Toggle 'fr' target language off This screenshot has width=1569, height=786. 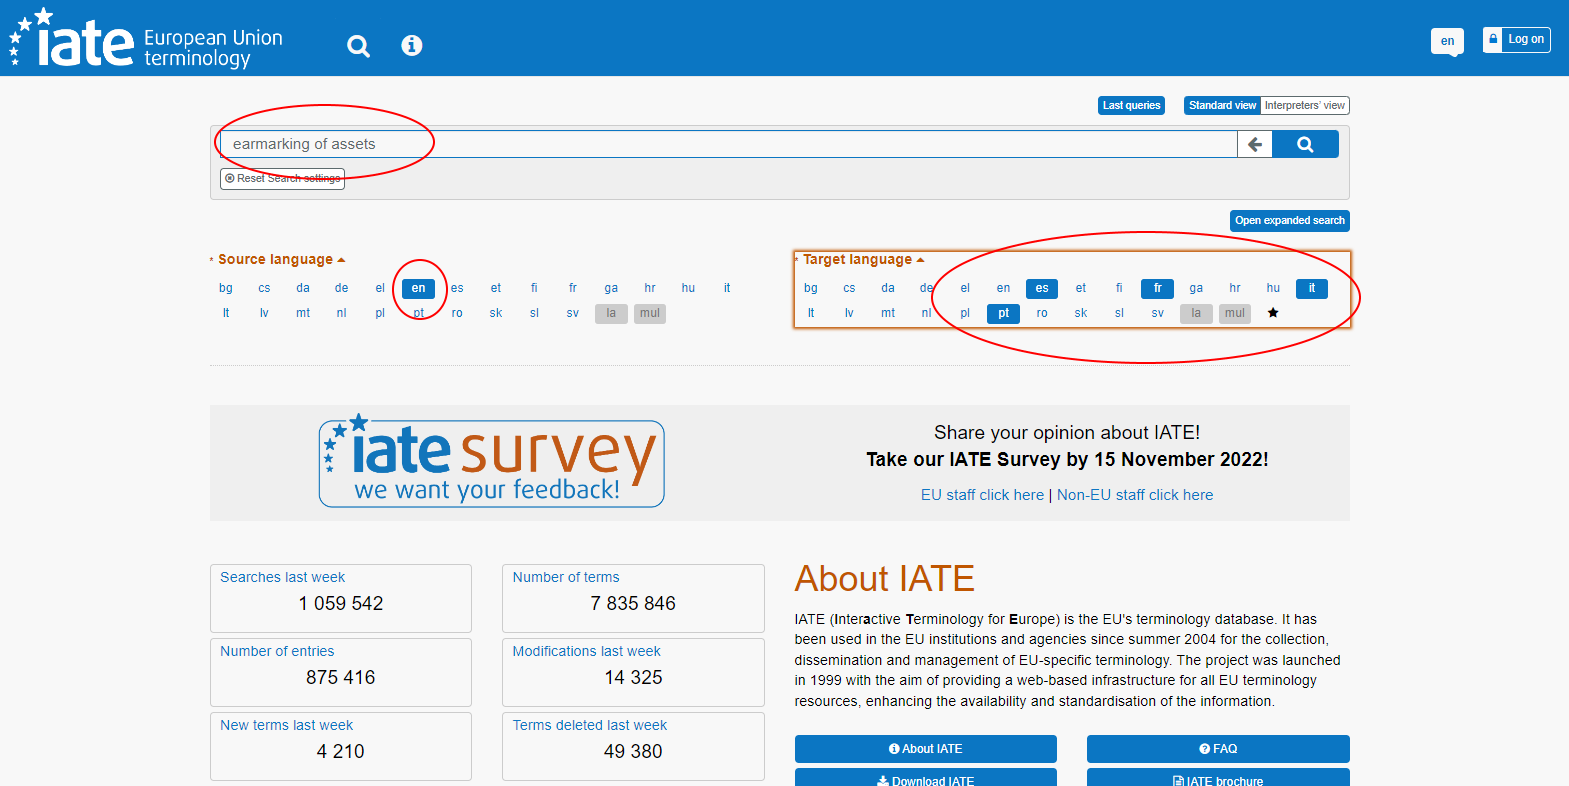pos(1157,288)
